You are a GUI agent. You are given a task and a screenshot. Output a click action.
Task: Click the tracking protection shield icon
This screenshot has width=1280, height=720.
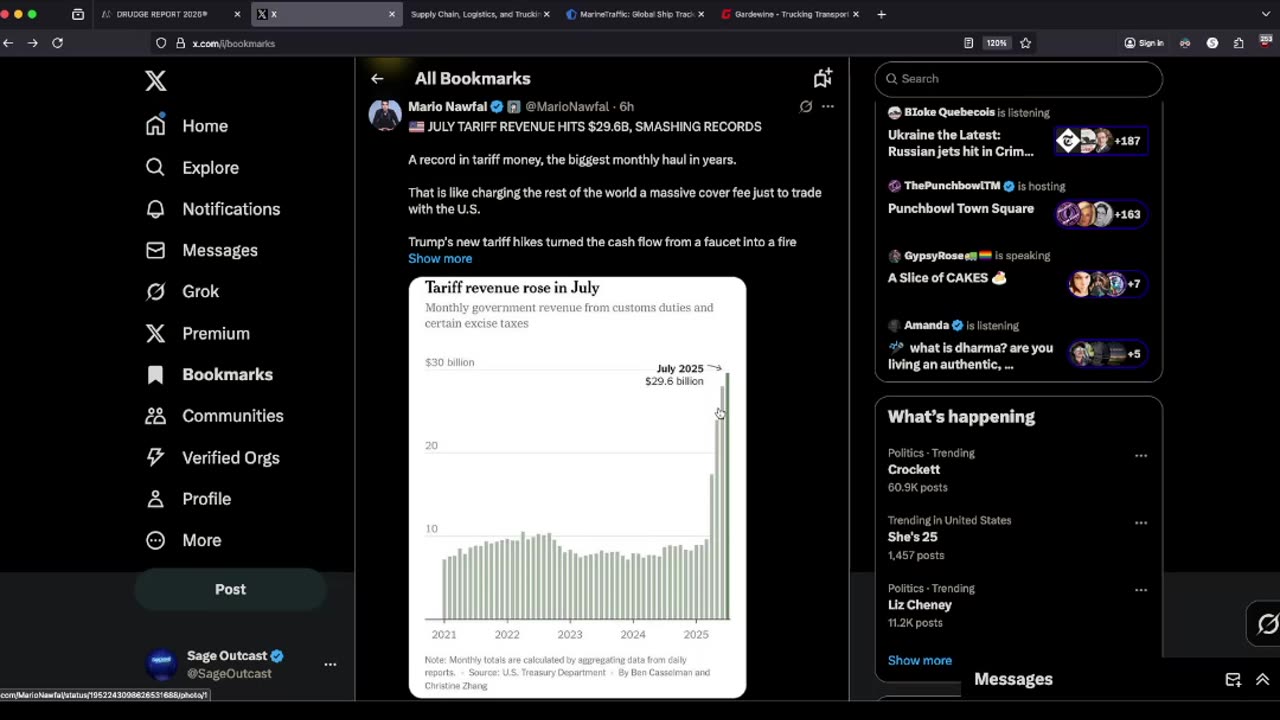[161, 43]
